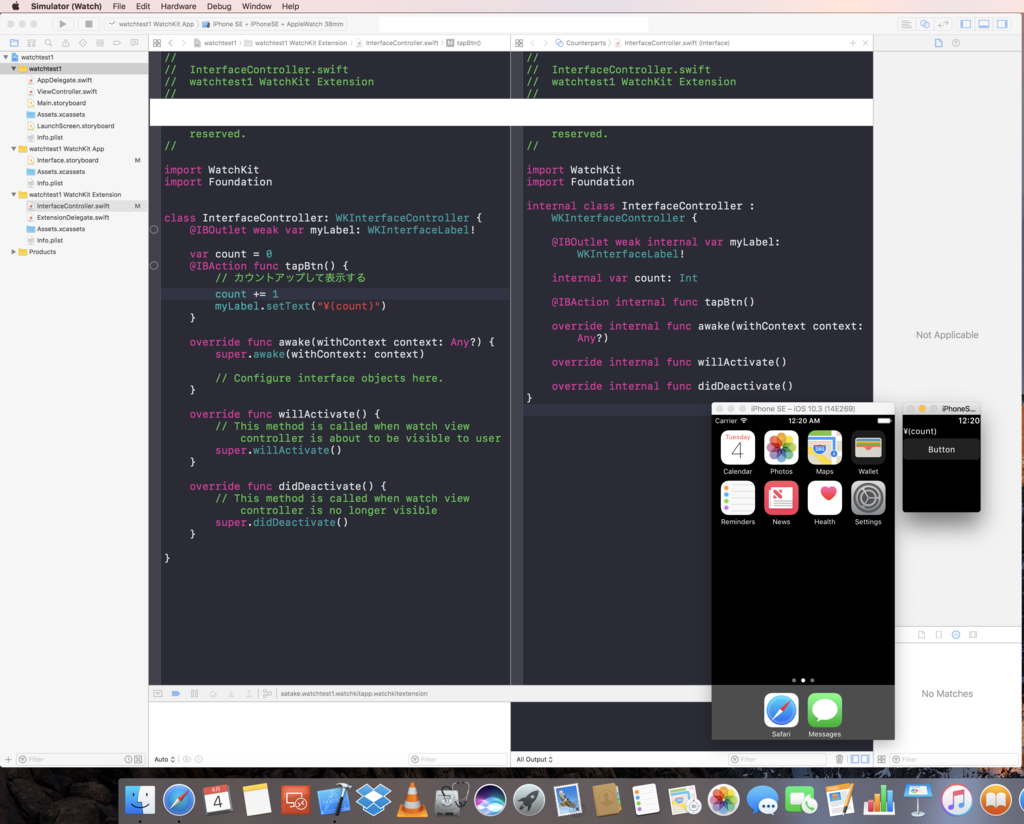Open the All Output console dropdown
The width and height of the screenshot is (1024, 824).
534,759
